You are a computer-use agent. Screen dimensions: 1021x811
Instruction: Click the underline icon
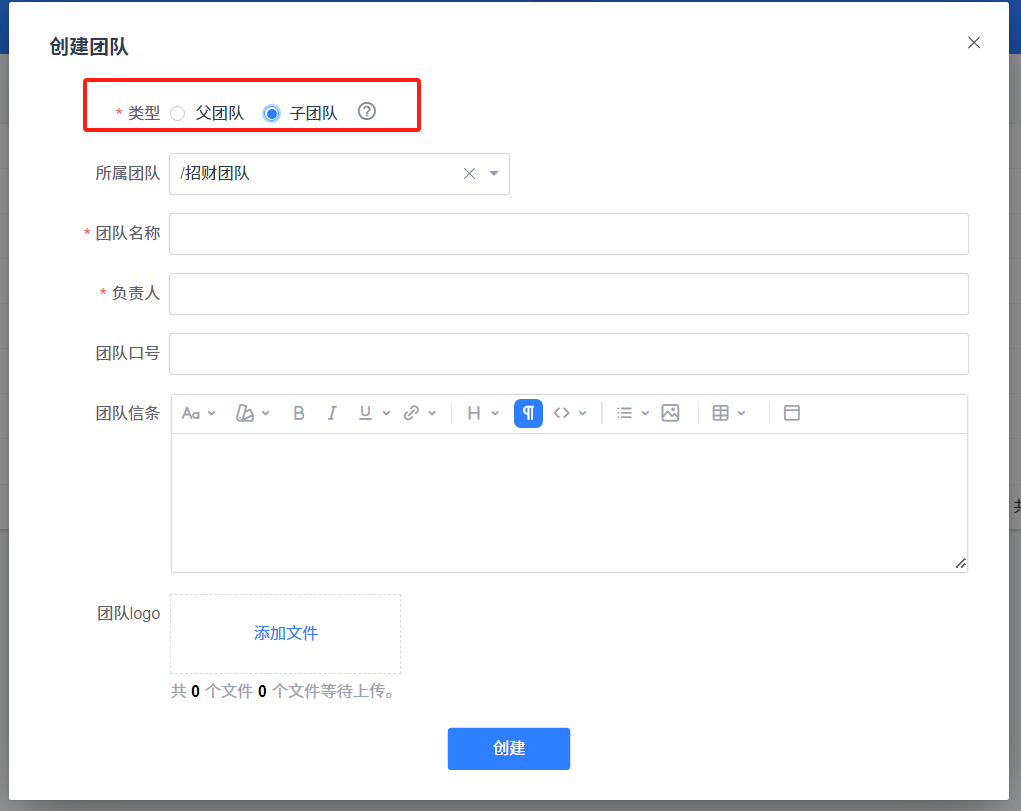click(x=365, y=413)
